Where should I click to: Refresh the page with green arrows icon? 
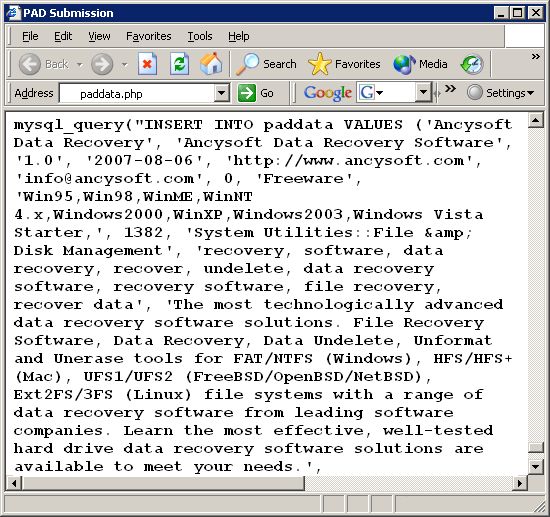[179, 64]
